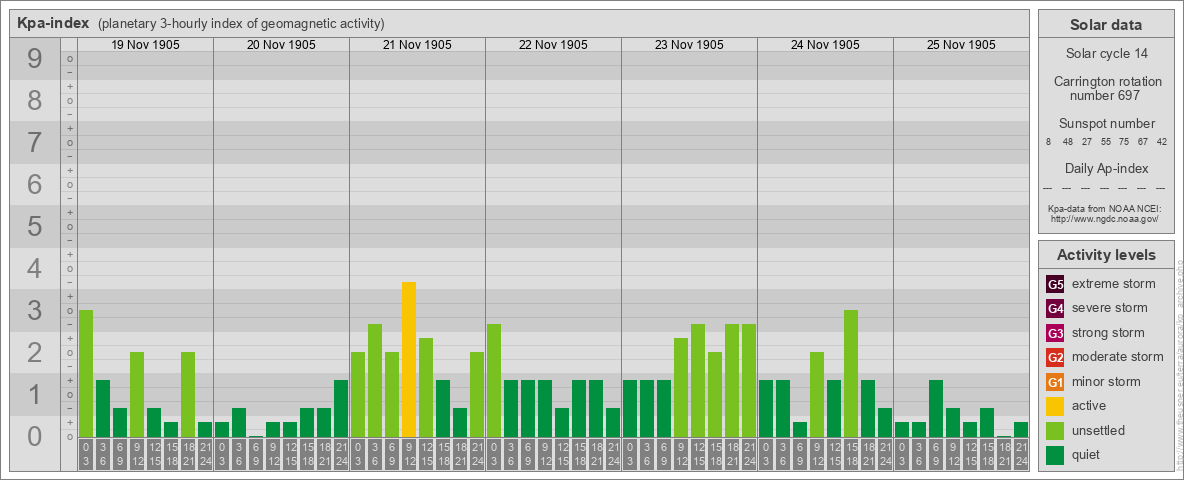This screenshot has width=1184, height=480.
Task: Select the '20 Nov 1905' date header
Action: (282, 45)
